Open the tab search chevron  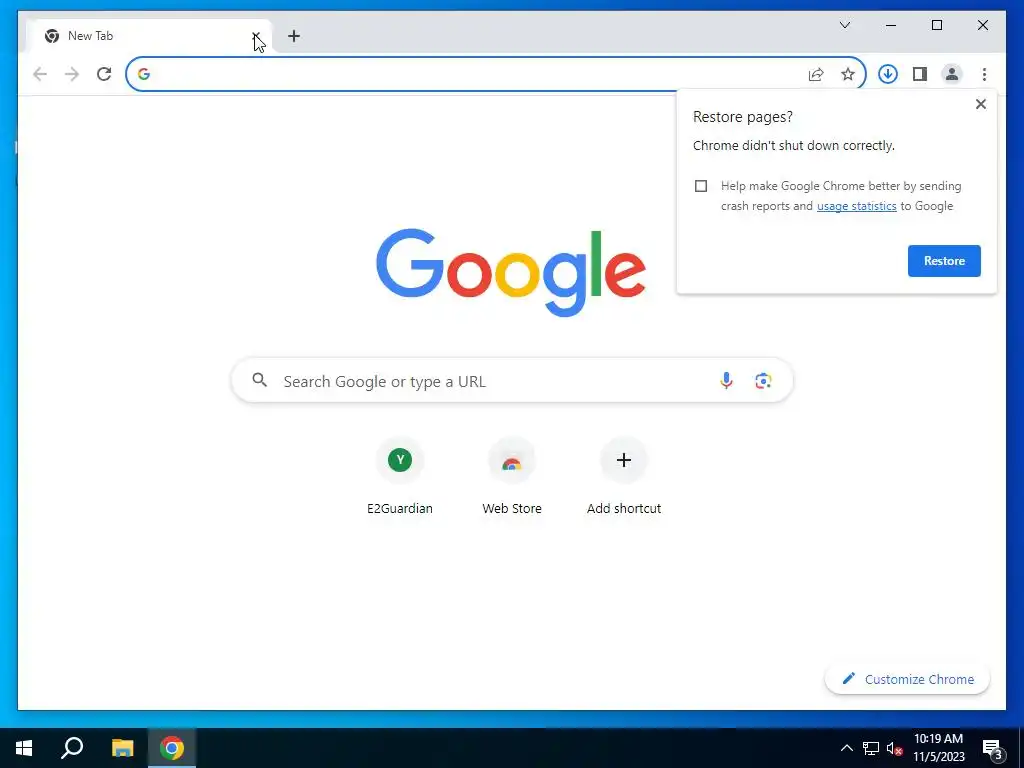(x=844, y=25)
